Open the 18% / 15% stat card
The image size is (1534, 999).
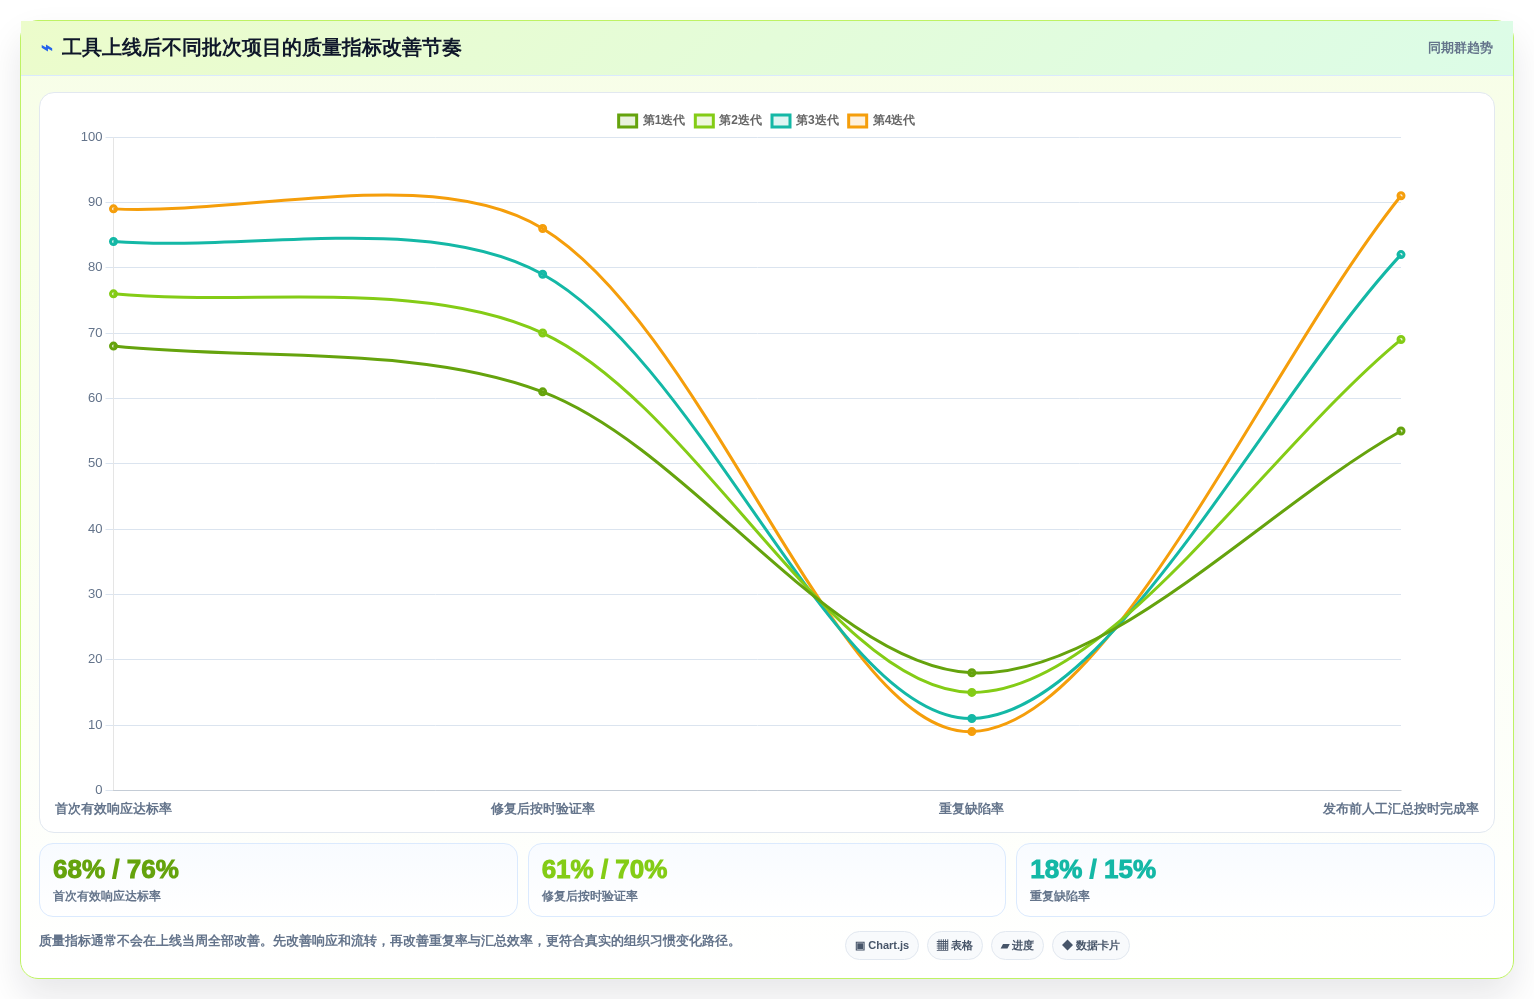tap(1255, 880)
